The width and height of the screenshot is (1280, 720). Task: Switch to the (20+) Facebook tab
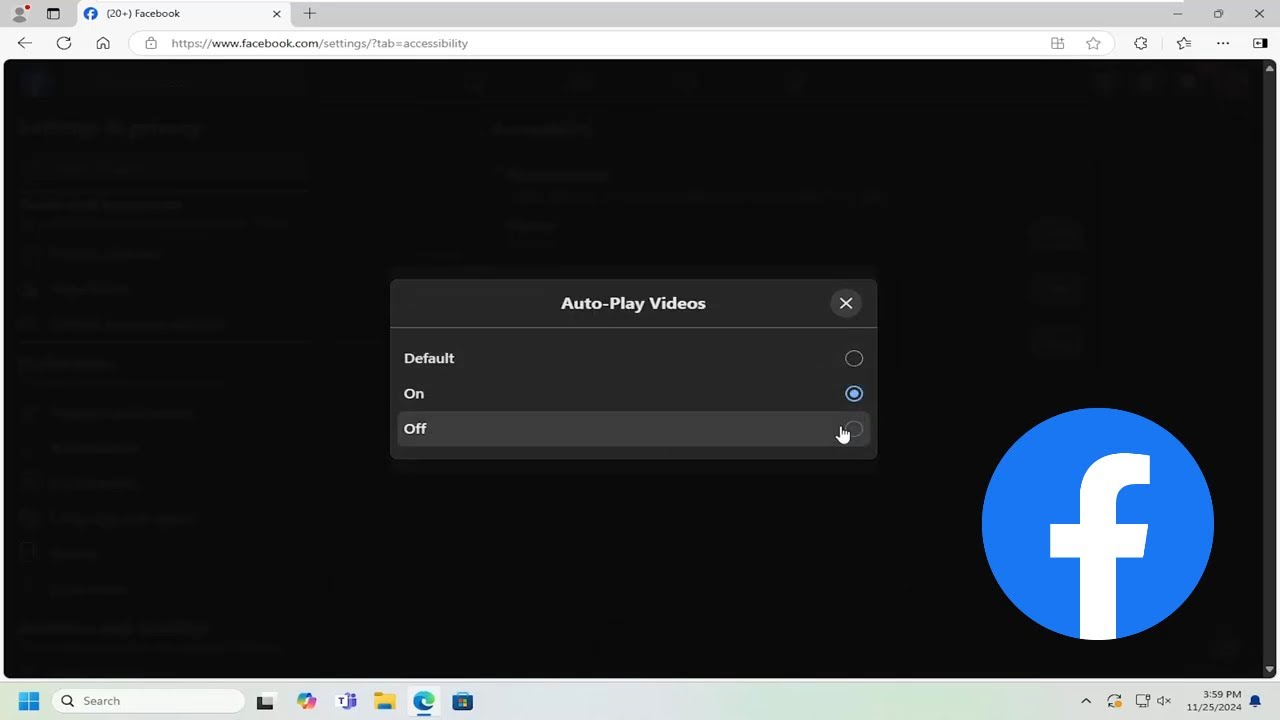coord(183,14)
